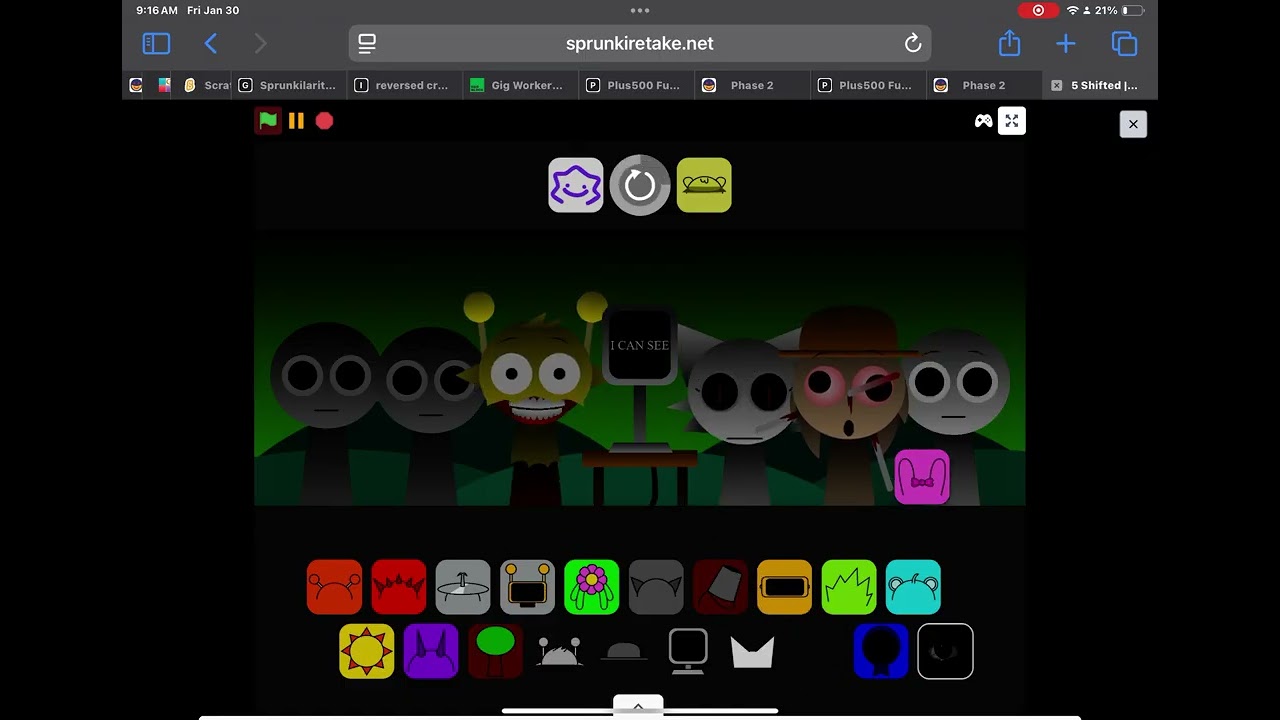Click the pink bunny bow icon on stage
The width and height of the screenshot is (1280, 720).
point(922,477)
